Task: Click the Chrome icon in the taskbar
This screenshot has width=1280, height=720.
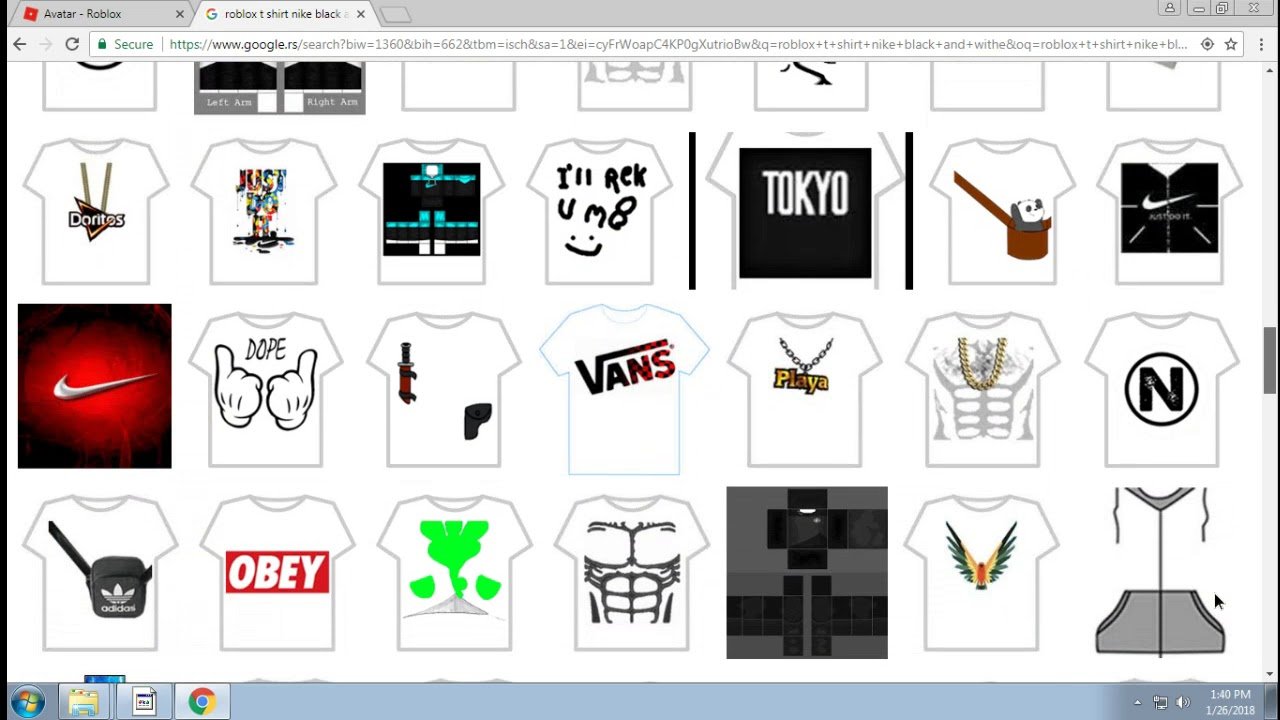Action: click(x=202, y=702)
